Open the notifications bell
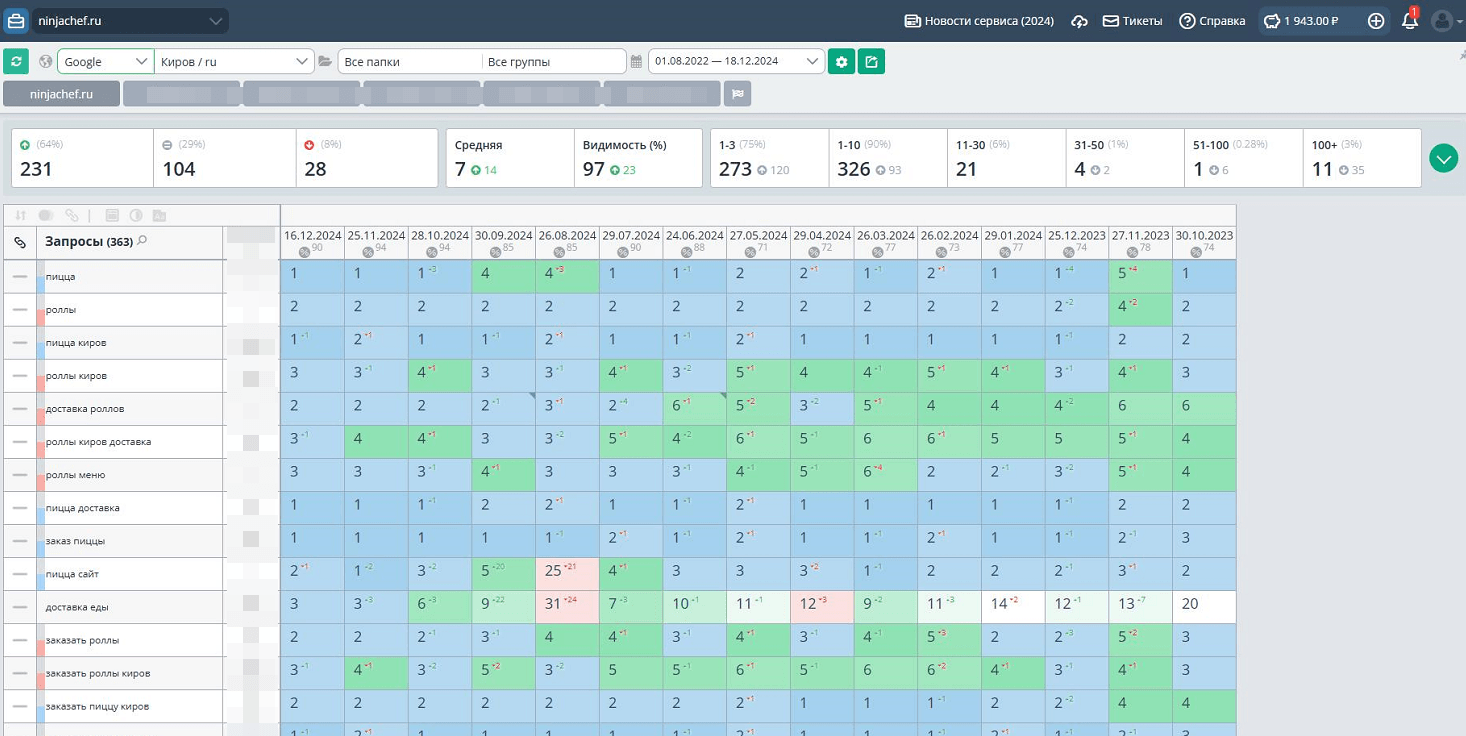The width and height of the screenshot is (1466, 736). (1409, 21)
